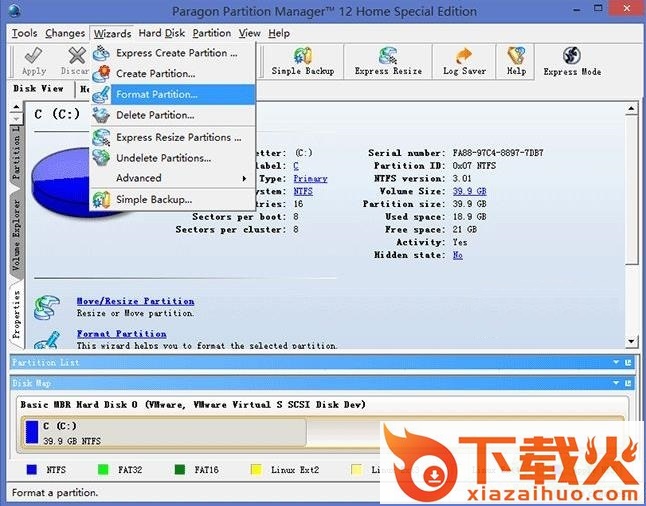Click the Apply checkmark toolbar icon
Screen dimensions: 646x506
34,55
